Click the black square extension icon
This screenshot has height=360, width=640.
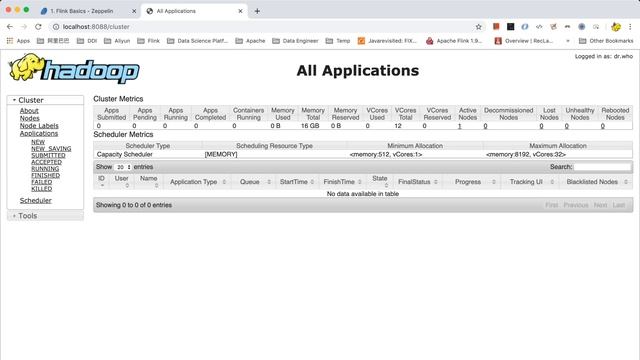[x=511, y=27]
